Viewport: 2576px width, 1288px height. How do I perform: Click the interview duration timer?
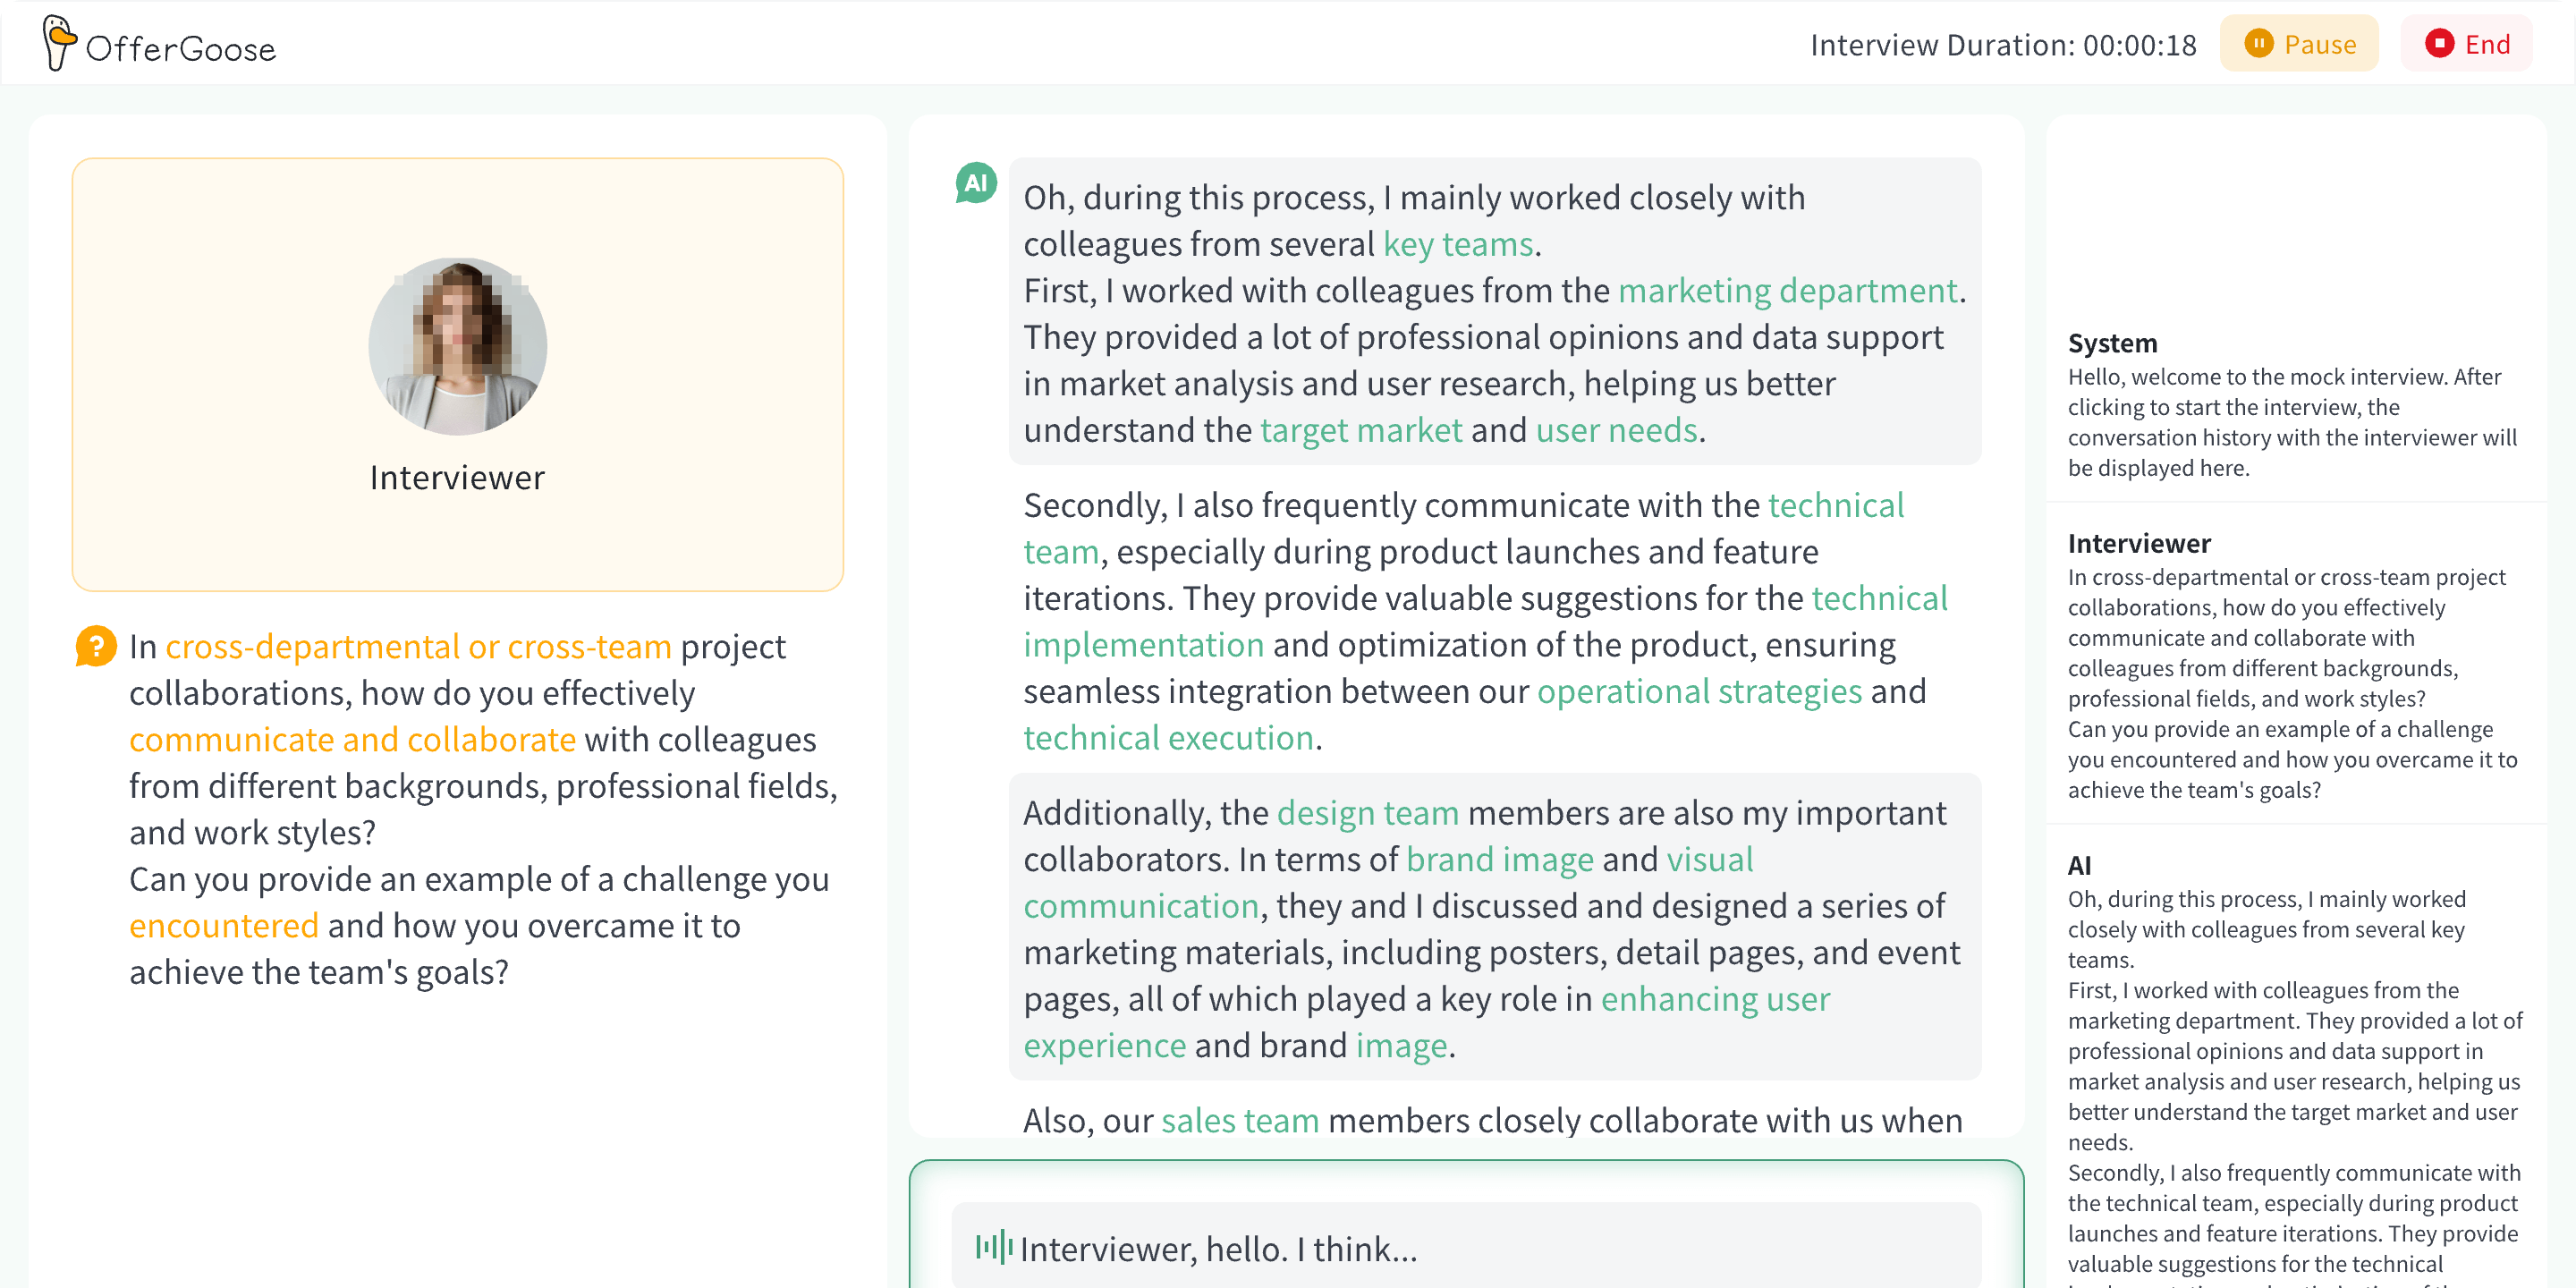point(2003,45)
